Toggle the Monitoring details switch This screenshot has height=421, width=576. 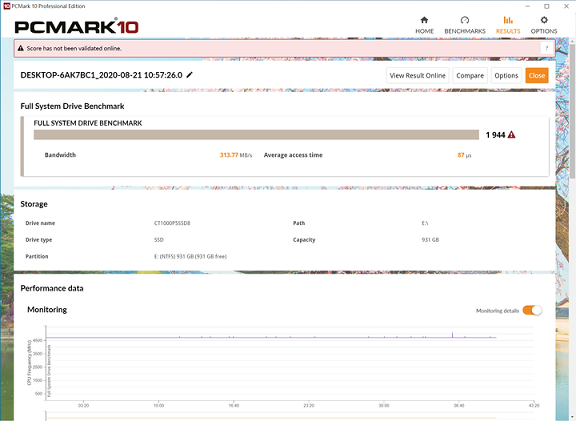pyautogui.click(x=532, y=310)
